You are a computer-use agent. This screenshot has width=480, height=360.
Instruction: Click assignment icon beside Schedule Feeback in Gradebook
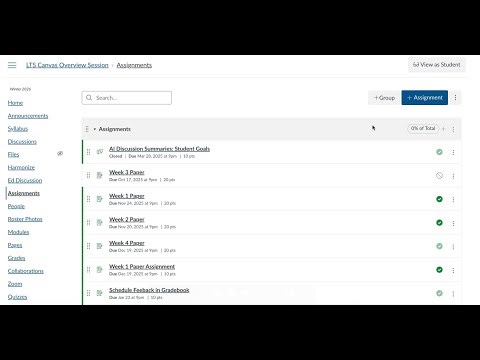(100, 293)
